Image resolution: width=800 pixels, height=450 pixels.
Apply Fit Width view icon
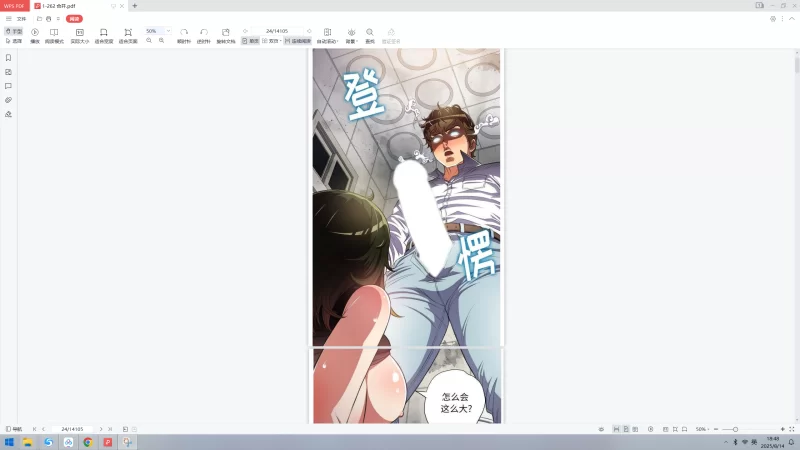(104, 32)
